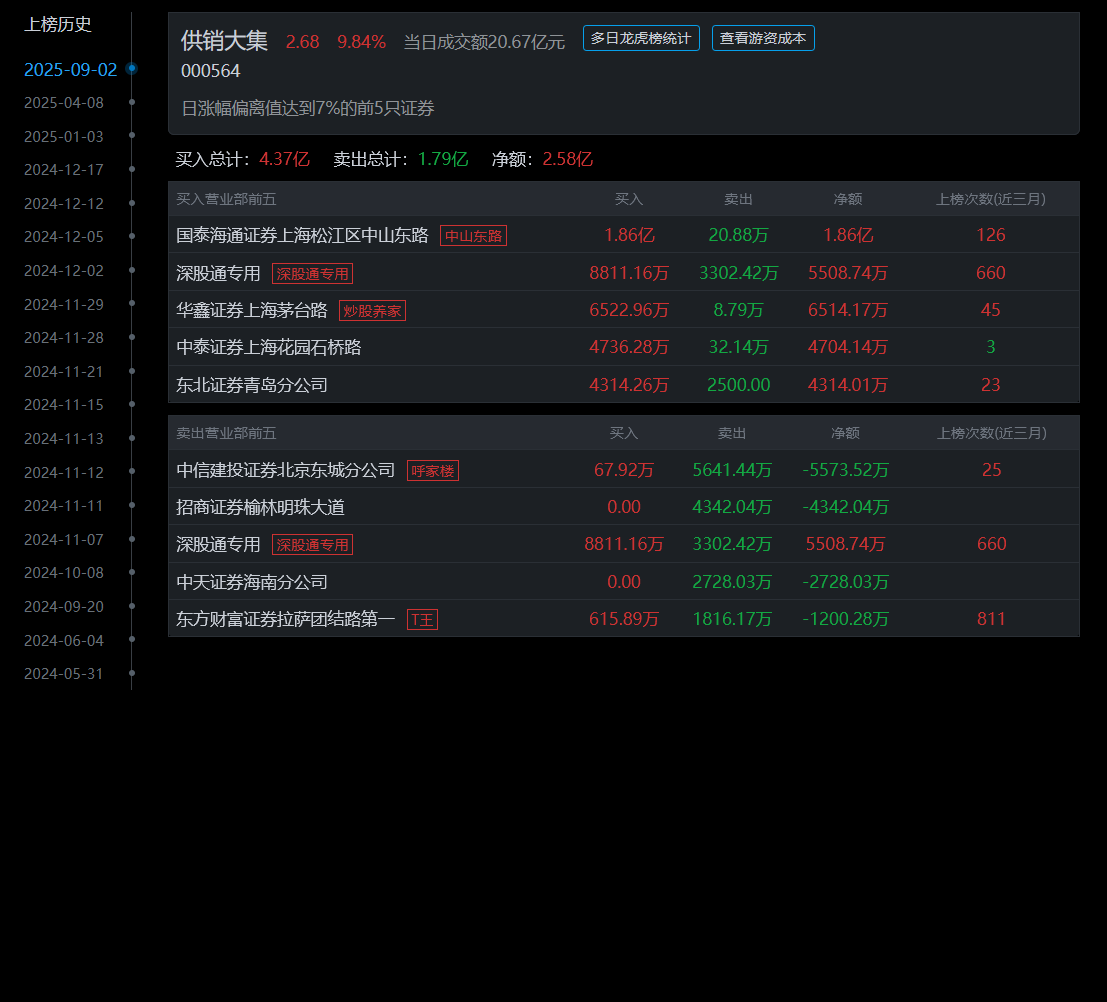Screen dimensions: 1107x1002
Task: Select history date 2024-12-17
Action: click(64, 169)
